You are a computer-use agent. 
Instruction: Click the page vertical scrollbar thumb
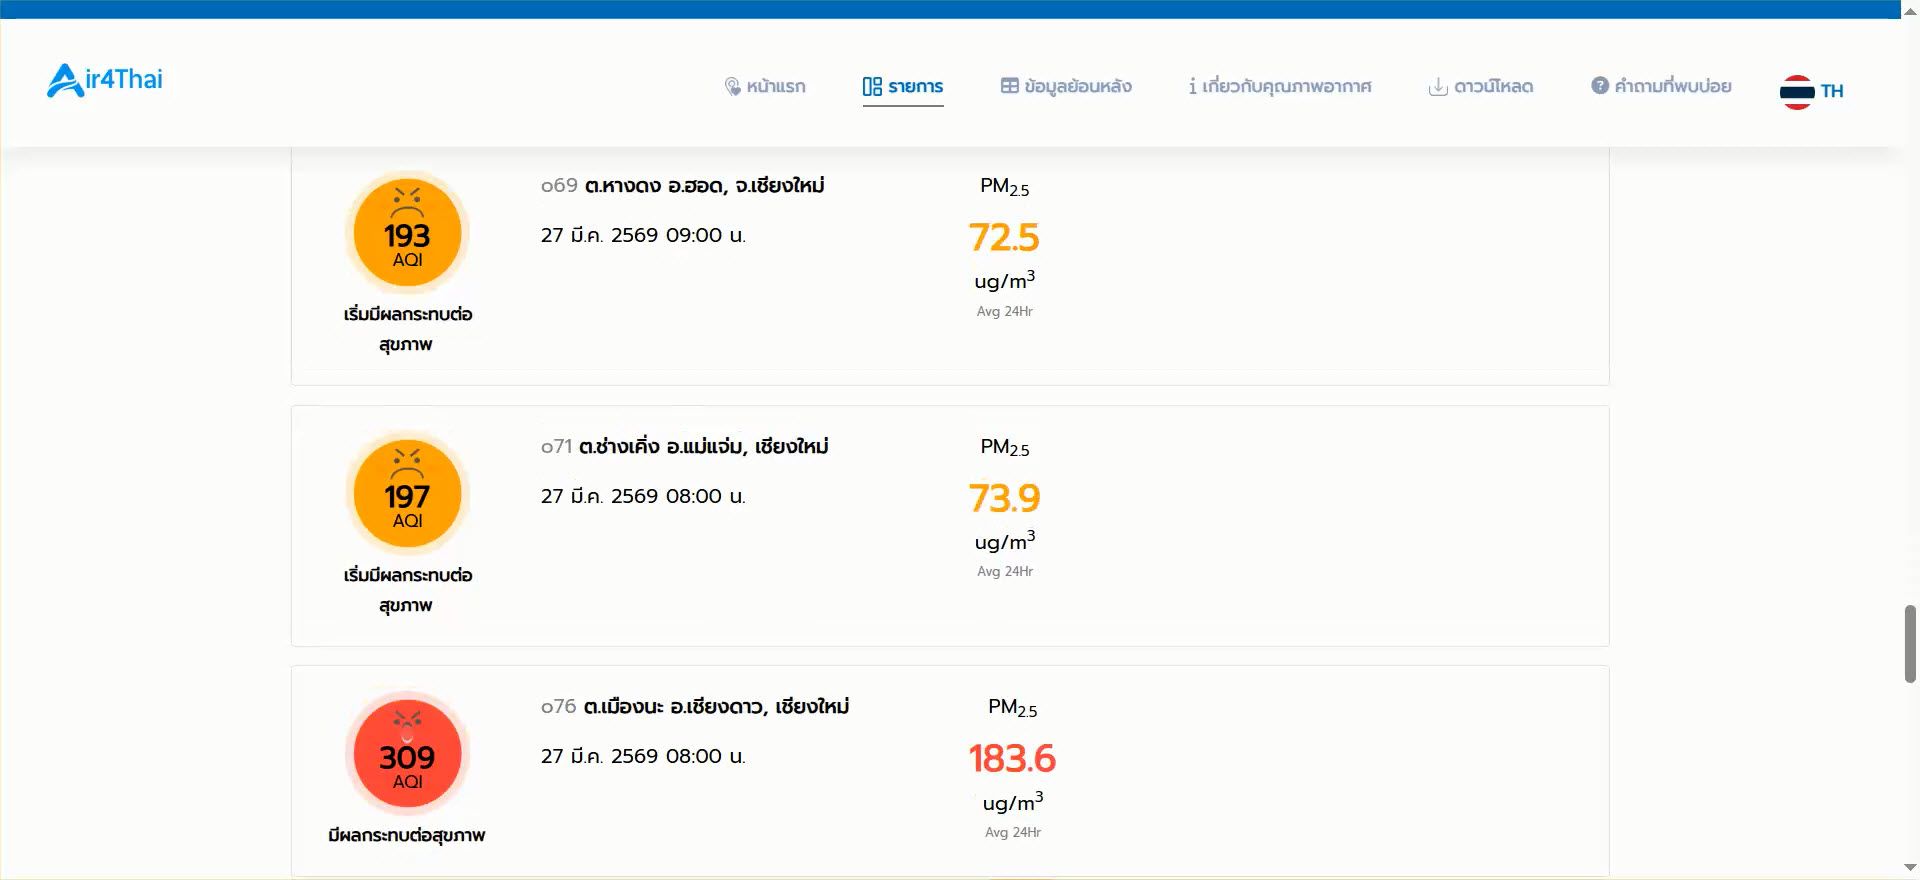(1910, 644)
